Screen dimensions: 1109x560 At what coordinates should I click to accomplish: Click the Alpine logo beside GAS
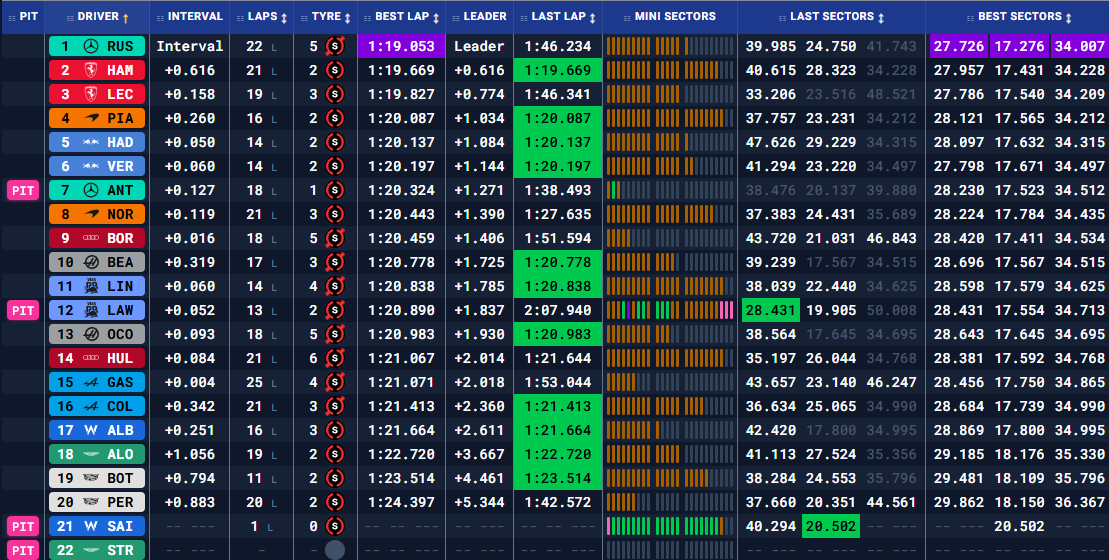point(92,382)
